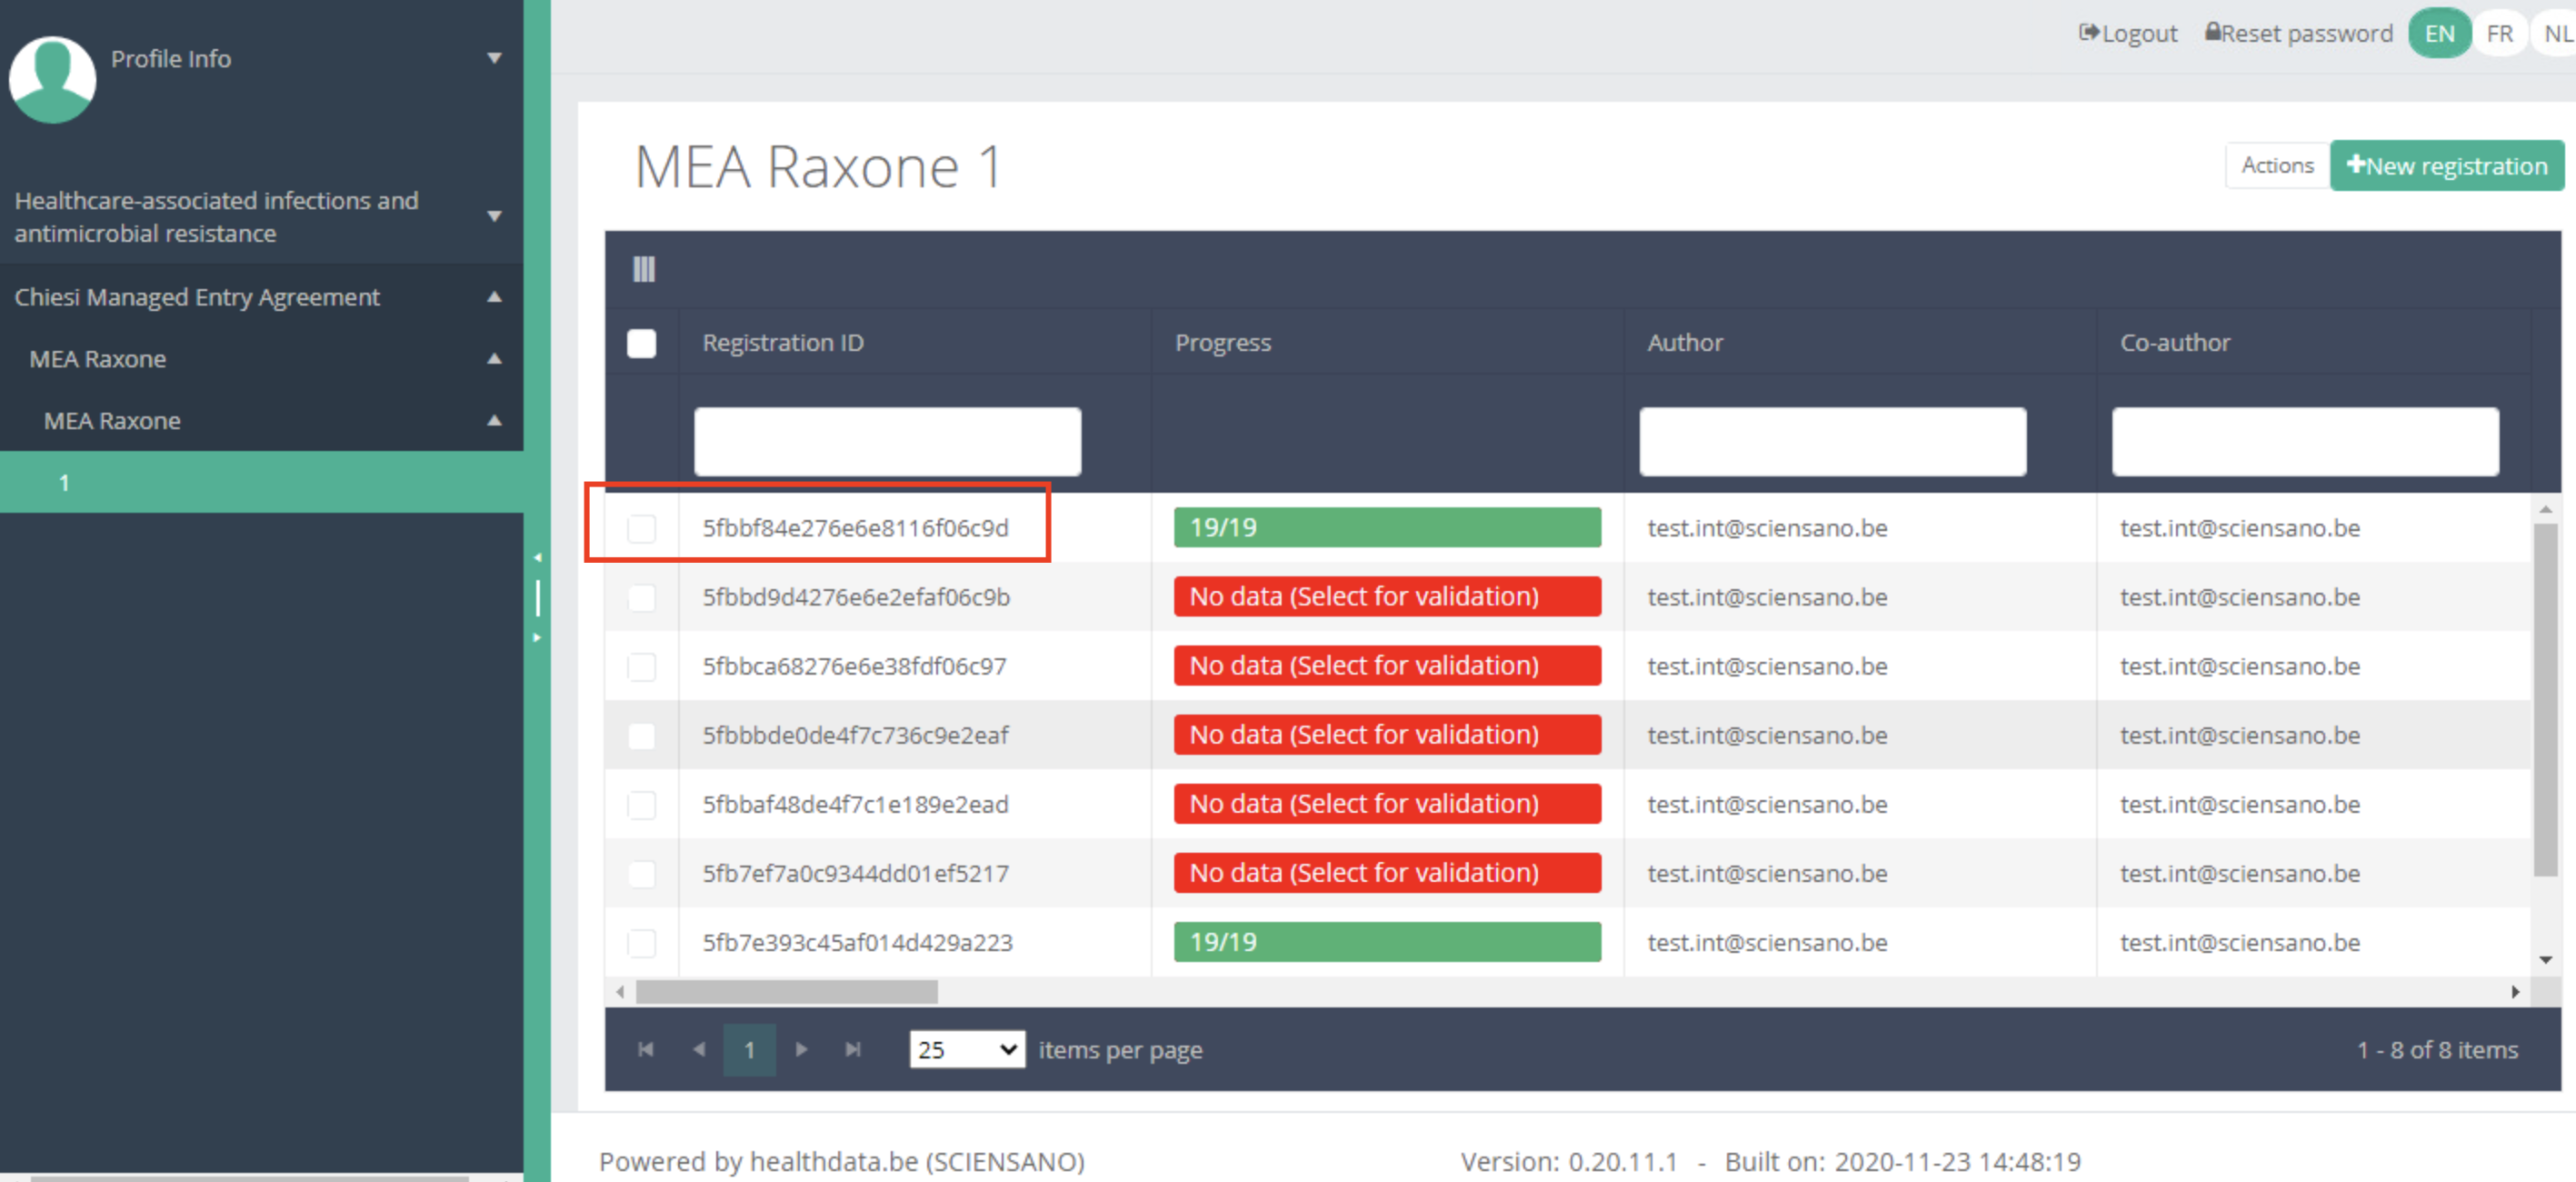The image size is (2576, 1182).
Task: Click New registration button
Action: (2447, 165)
